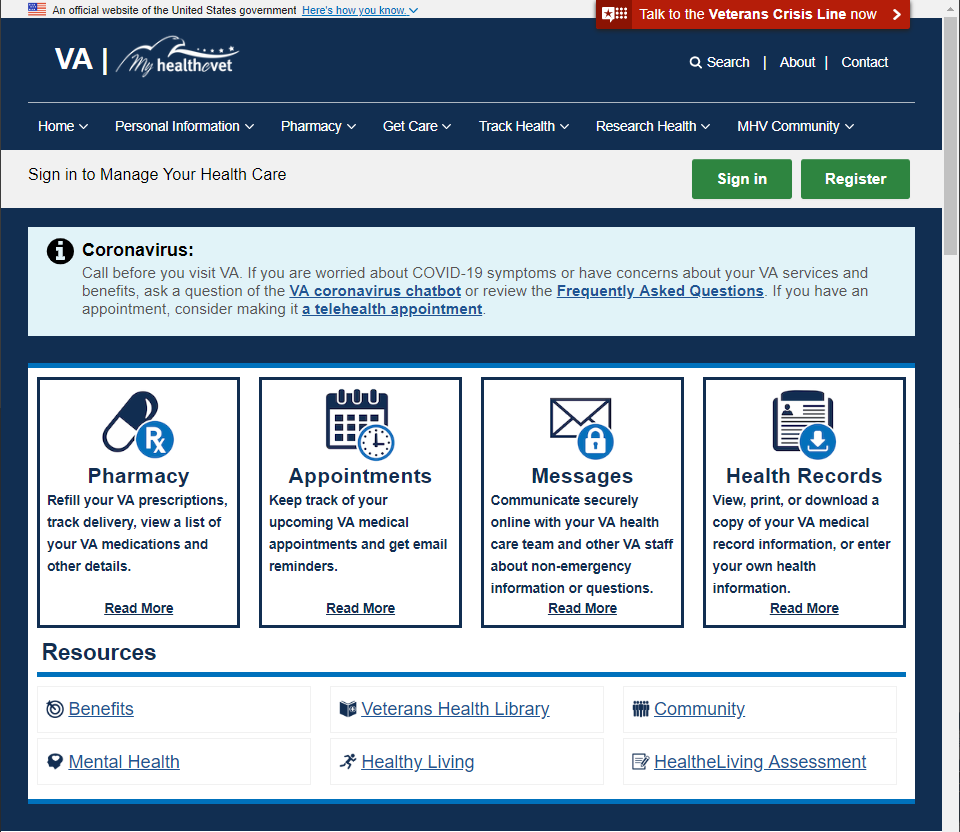Screen dimensions: 960x832
Task: Expand the Home menu
Action: click(x=63, y=126)
